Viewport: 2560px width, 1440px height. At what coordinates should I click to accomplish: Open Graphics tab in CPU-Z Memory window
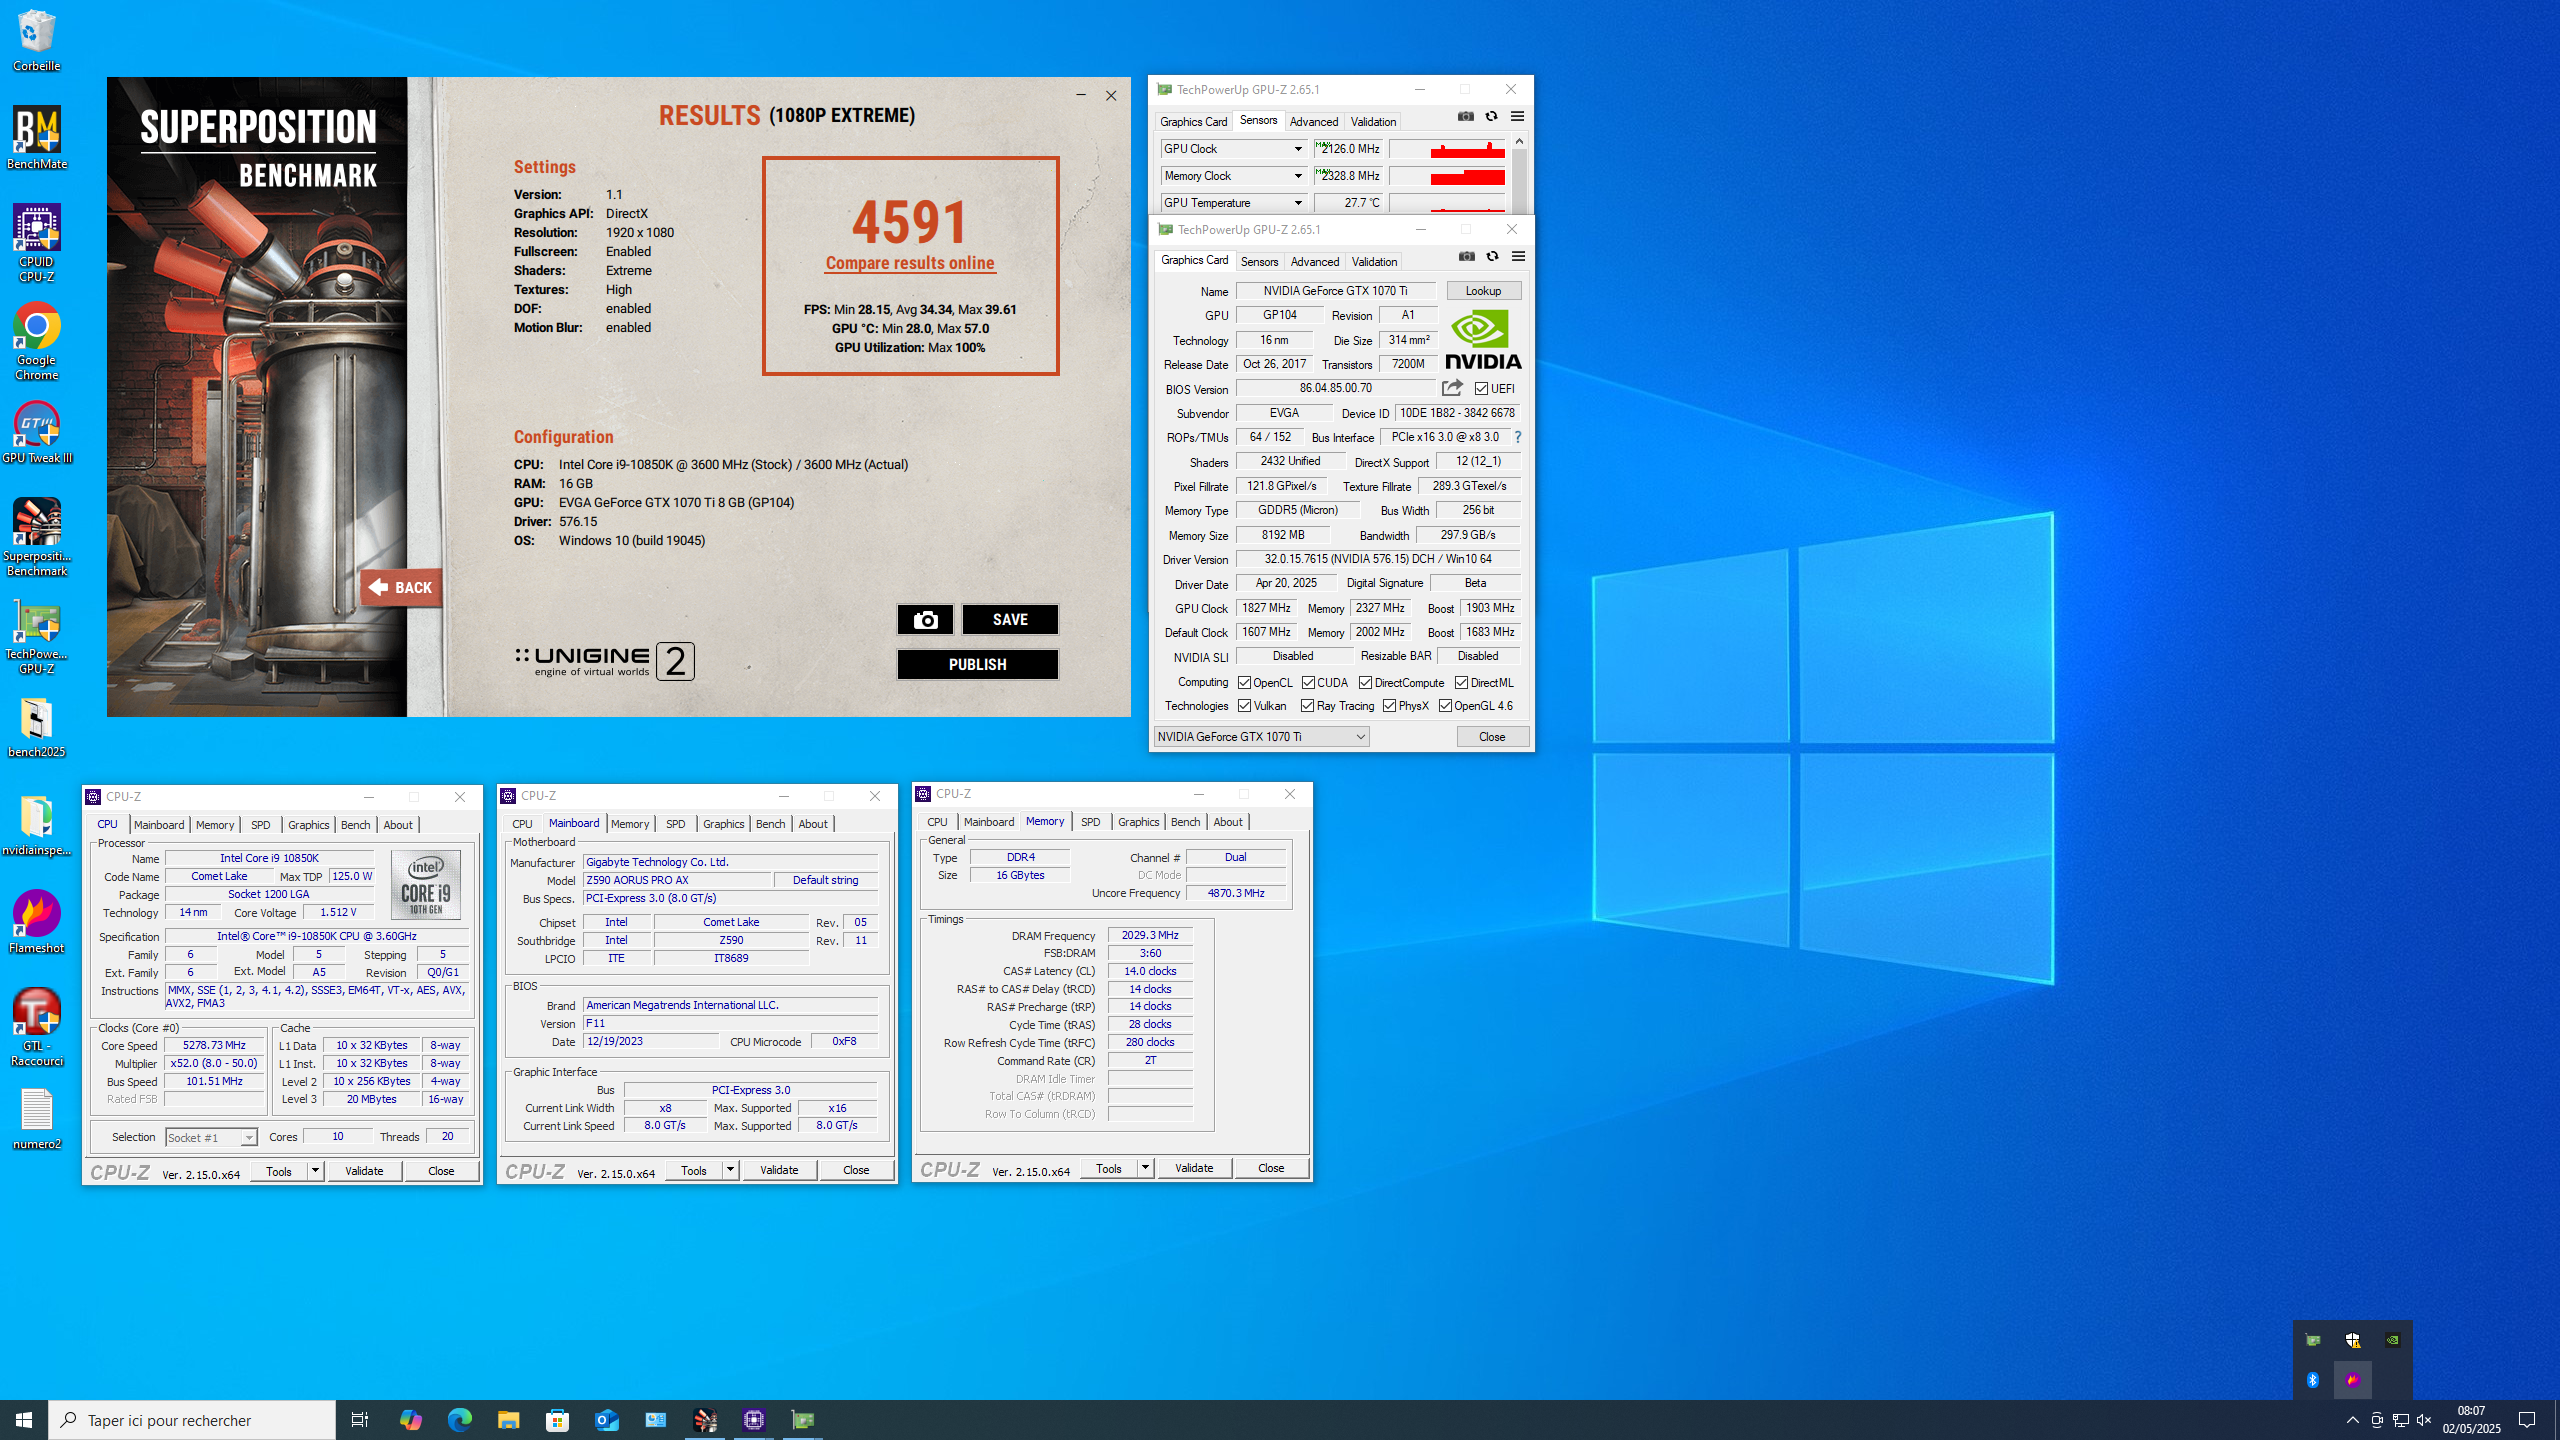tap(1138, 822)
